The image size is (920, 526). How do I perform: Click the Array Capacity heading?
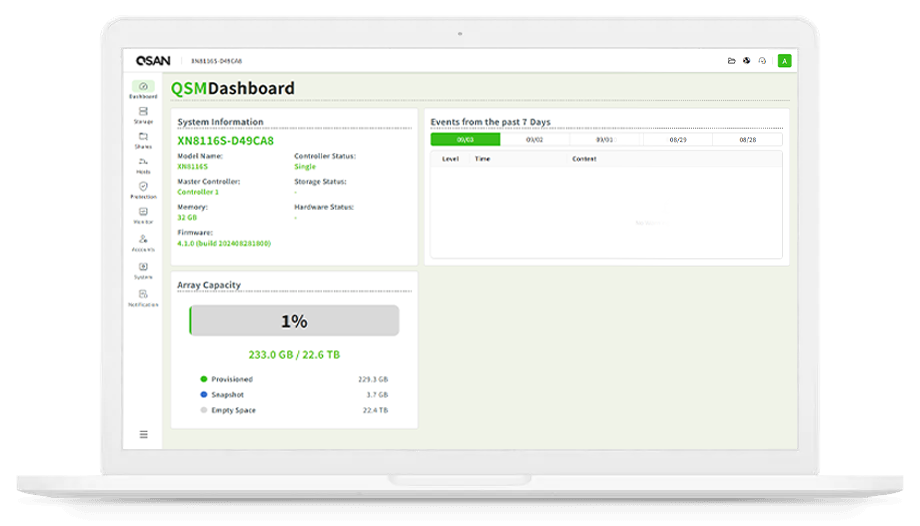[x=209, y=285]
